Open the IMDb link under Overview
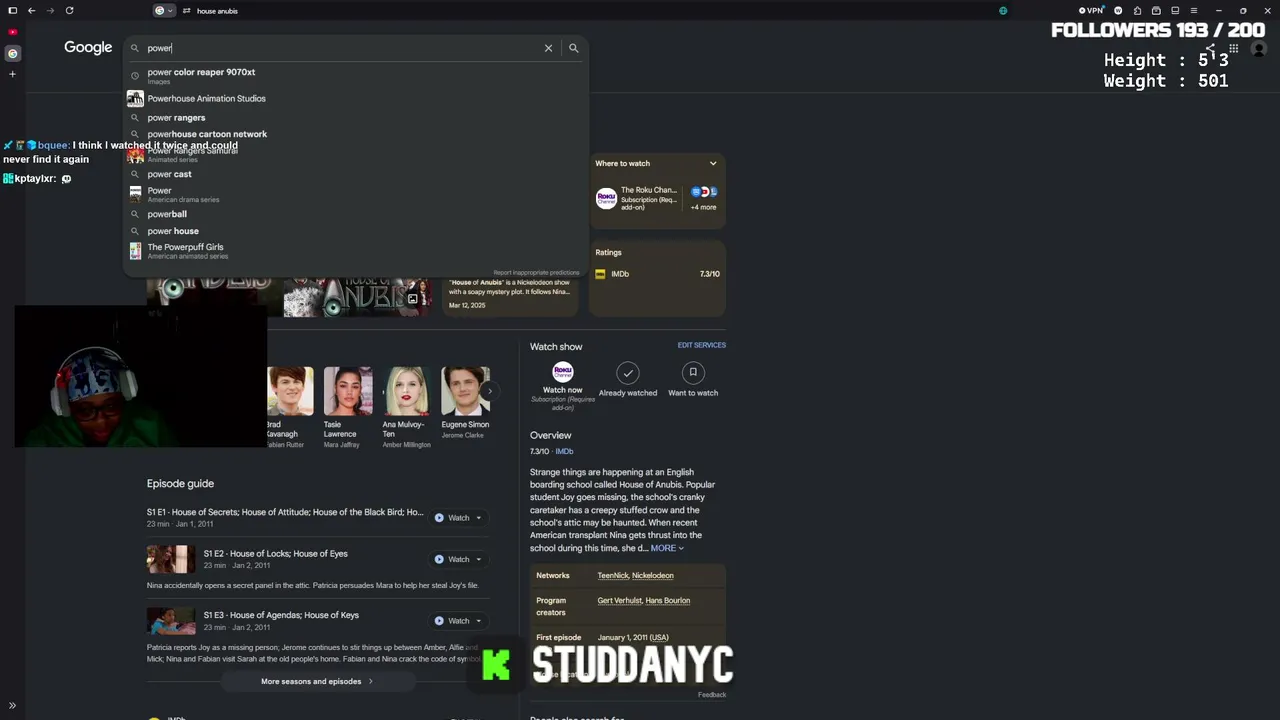 point(564,452)
